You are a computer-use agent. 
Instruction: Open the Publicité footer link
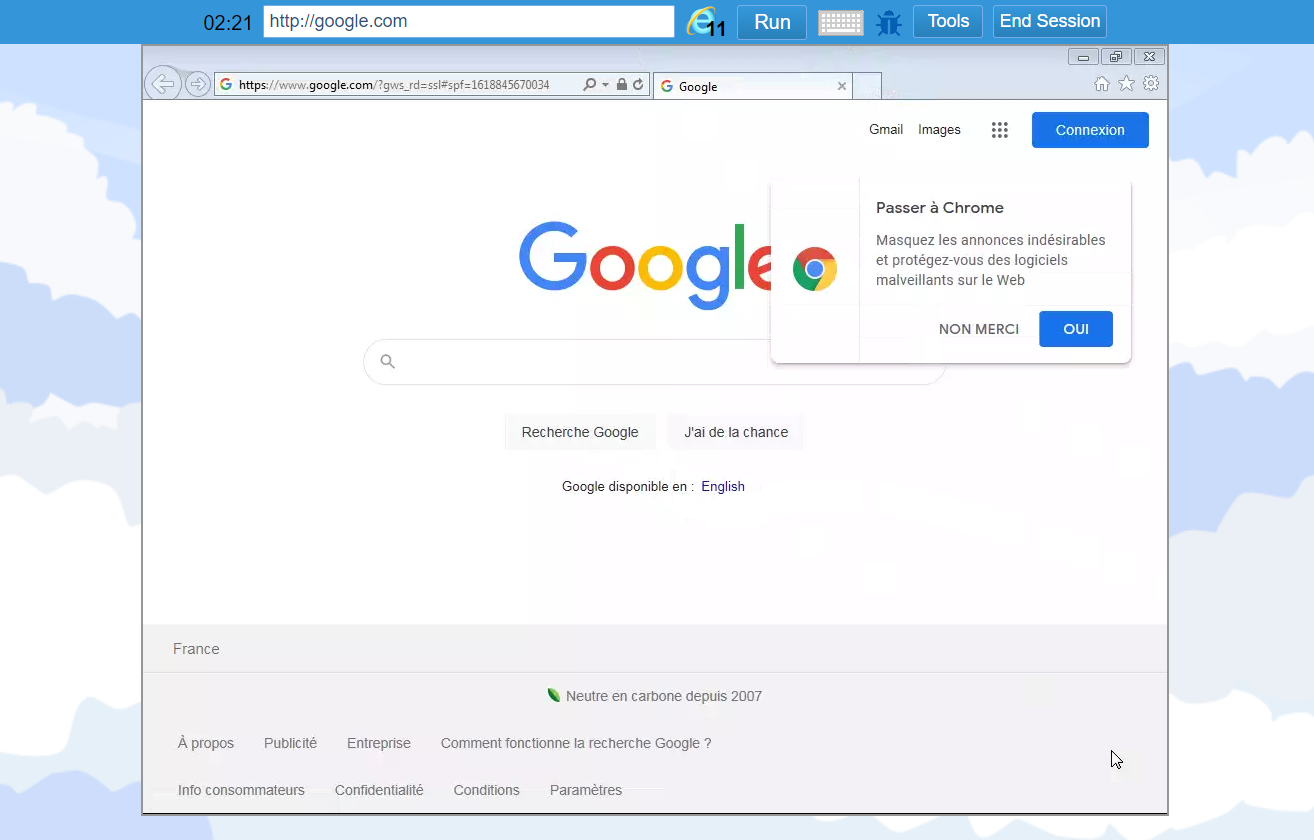point(290,743)
